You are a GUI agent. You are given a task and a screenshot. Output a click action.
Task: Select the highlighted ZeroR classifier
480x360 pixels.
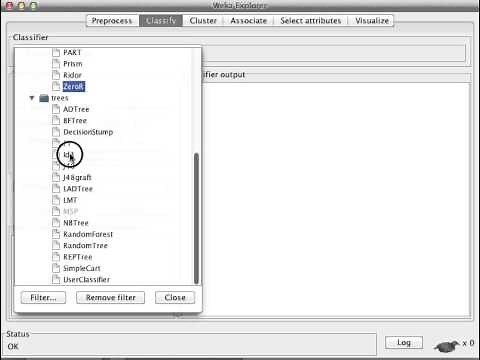[x=74, y=86]
